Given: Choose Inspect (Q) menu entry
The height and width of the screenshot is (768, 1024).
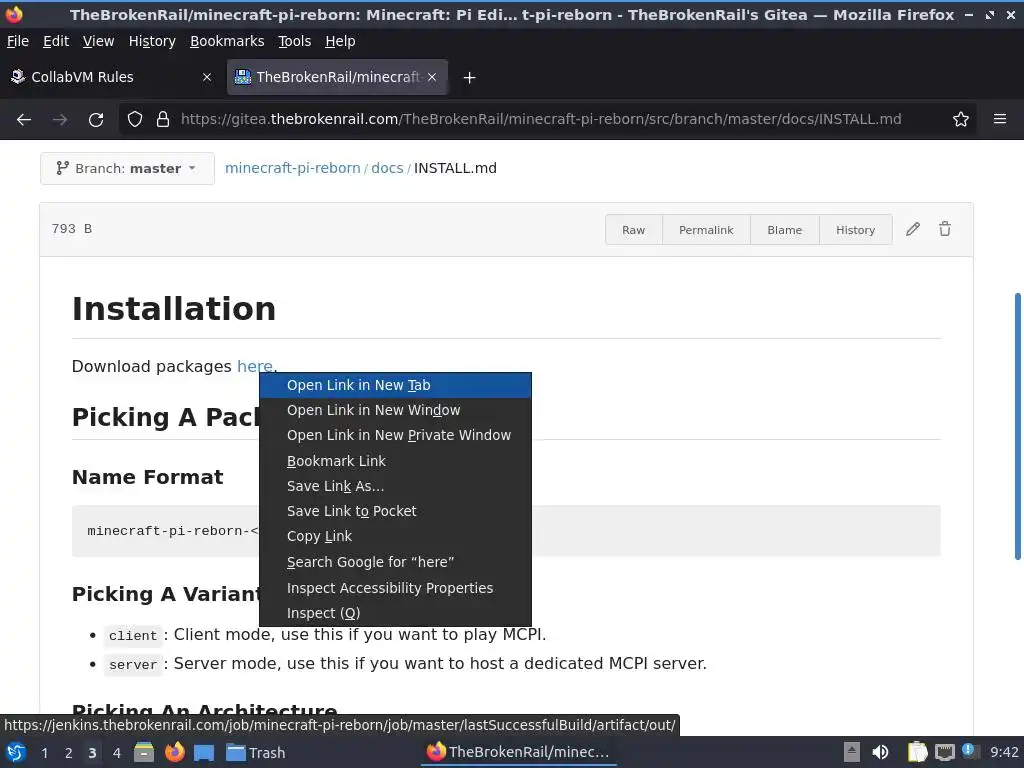Looking at the screenshot, I should coord(395,613).
